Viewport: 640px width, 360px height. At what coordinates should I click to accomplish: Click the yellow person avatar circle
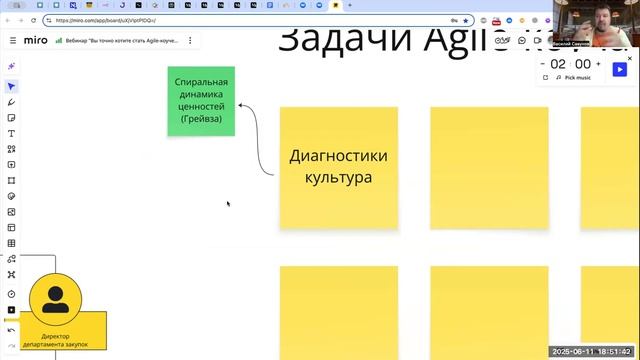coord(56,300)
